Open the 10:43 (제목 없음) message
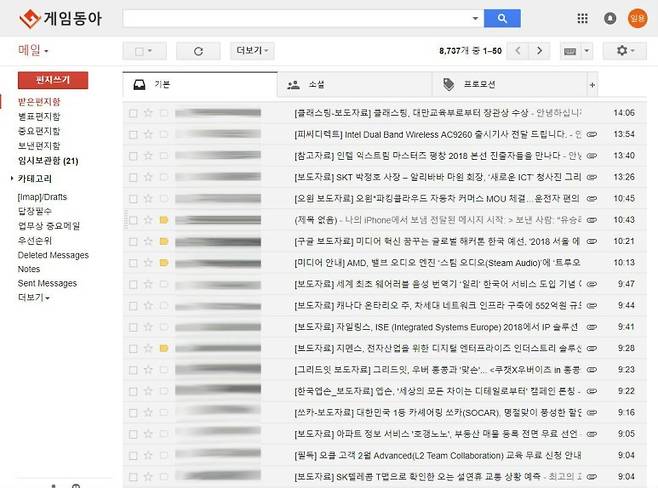This screenshot has width=658, height=488. tap(385, 220)
